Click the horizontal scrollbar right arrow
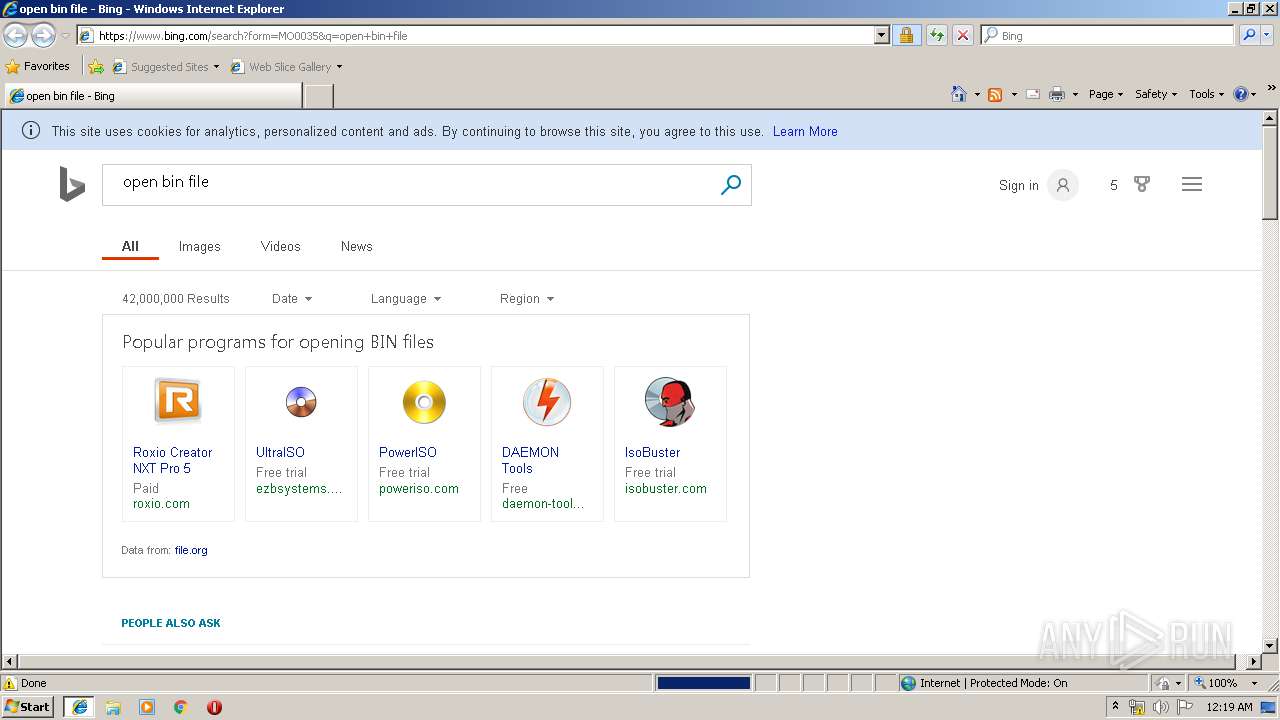The width and height of the screenshot is (1280, 720). 1254,661
